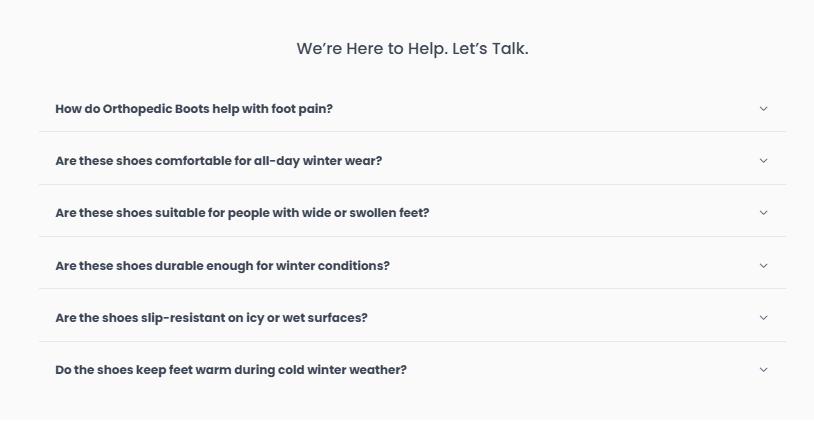Click chevron next to all-day winter wear question
814x430 pixels.
tap(763, 160)
